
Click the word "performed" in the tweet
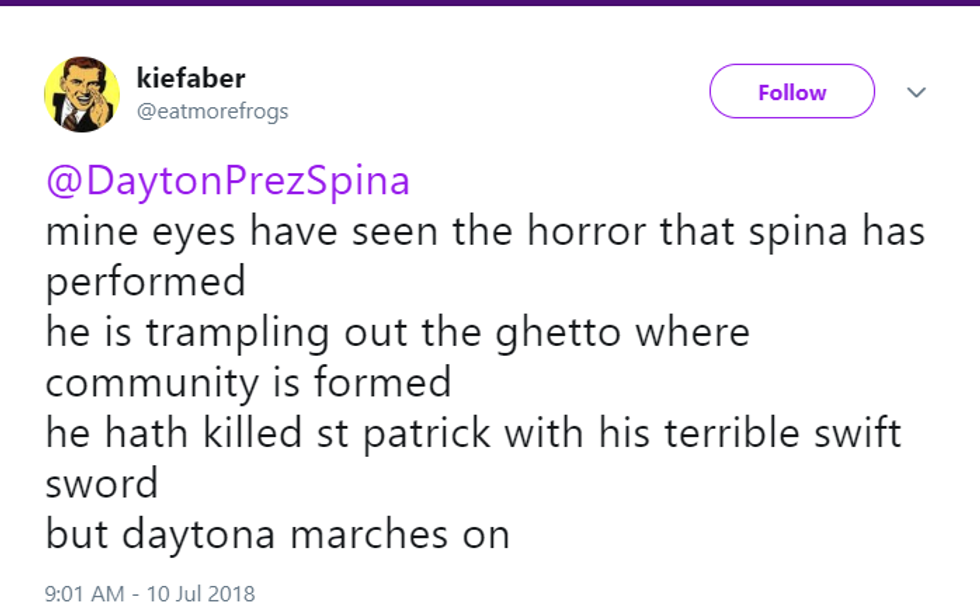click(146, 282)
